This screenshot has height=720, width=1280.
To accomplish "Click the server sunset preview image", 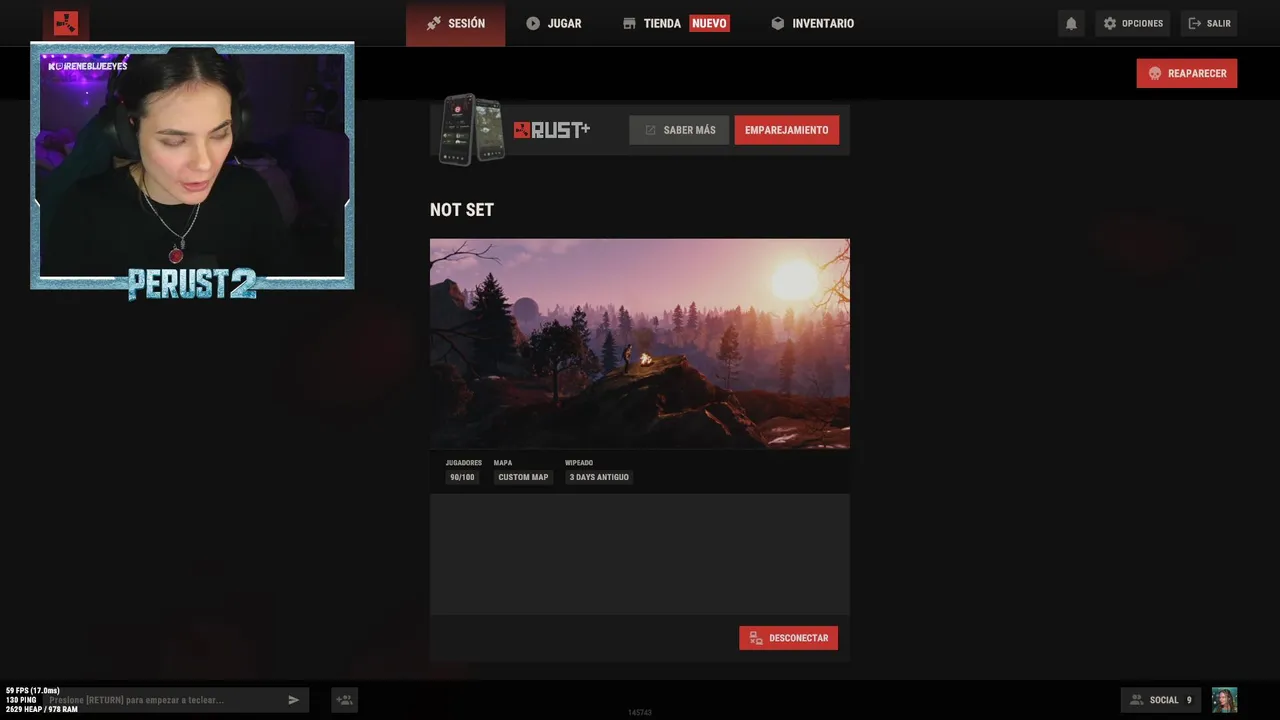I will pos(640,343).
